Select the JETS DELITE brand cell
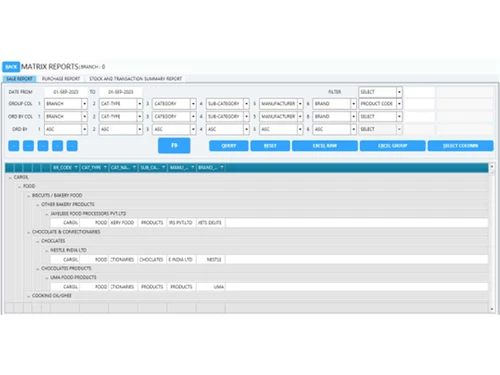This screenshot has height=375, width=500. [211, 223]
